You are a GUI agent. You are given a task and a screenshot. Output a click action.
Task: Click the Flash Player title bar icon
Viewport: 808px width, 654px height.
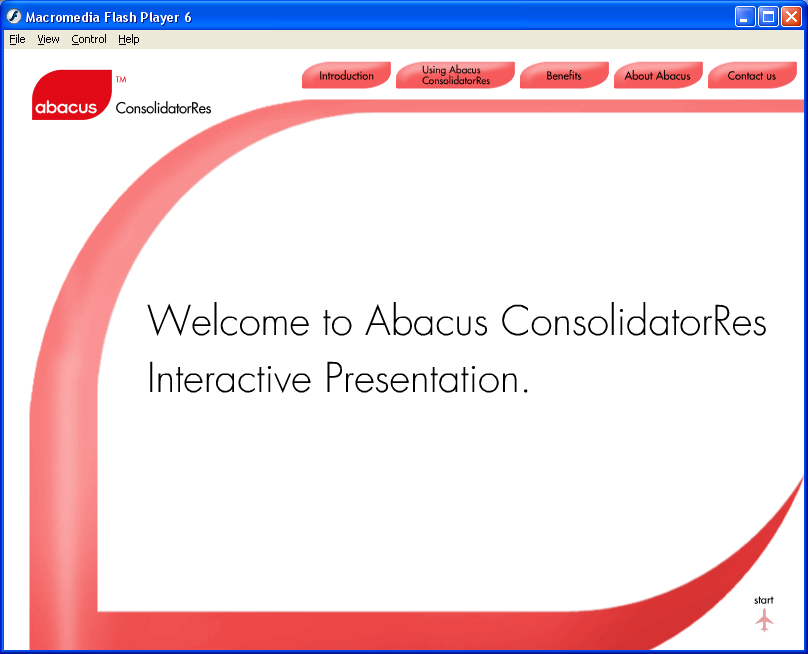[13, 16]
